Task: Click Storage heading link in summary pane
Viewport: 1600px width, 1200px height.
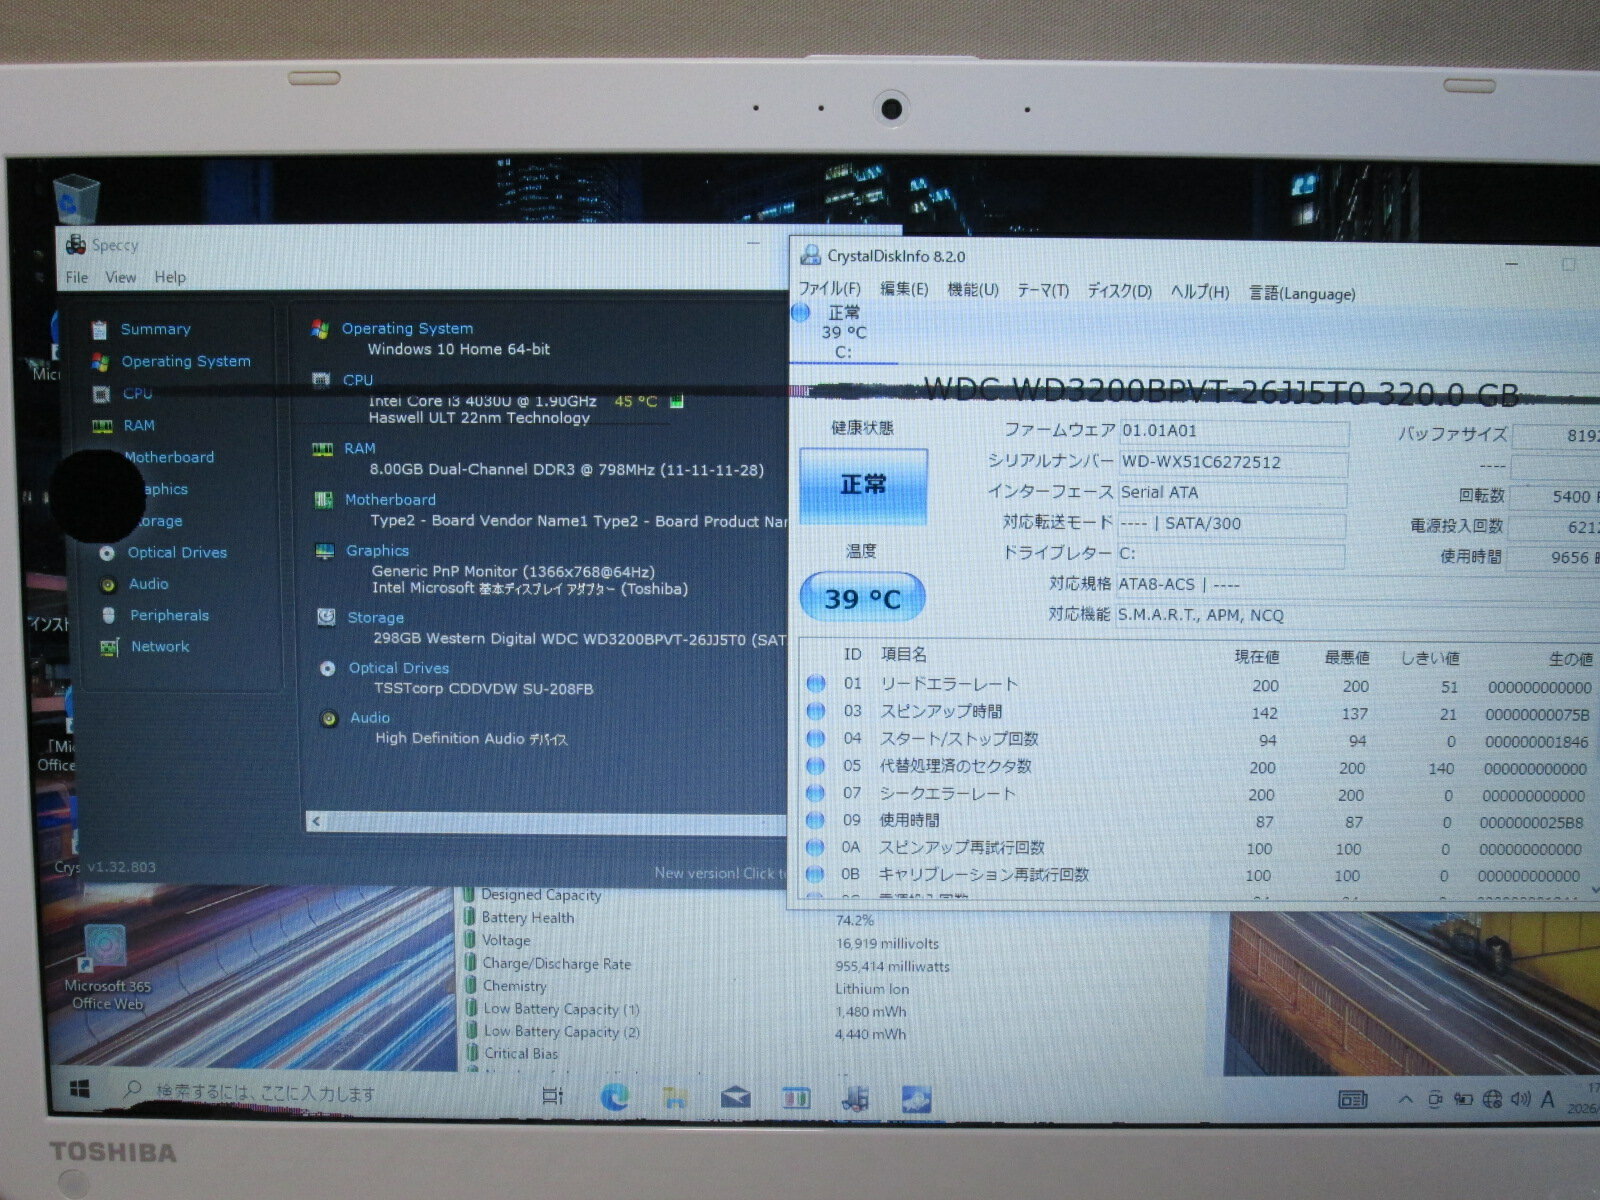Action: [375, 617]
